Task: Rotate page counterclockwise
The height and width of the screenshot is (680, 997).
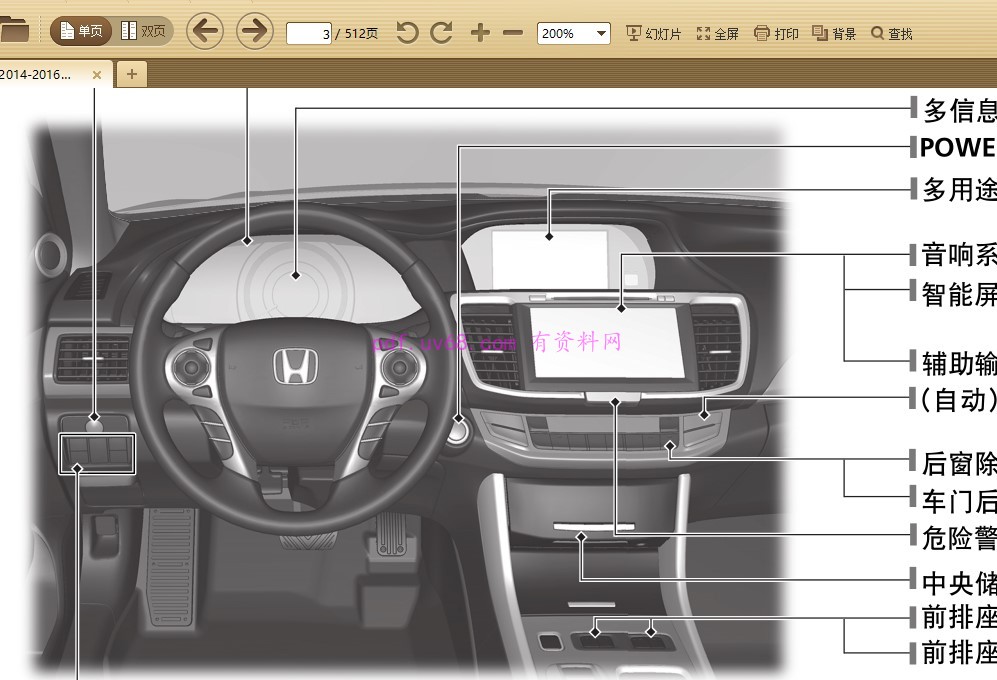Action: click(406, 33)
